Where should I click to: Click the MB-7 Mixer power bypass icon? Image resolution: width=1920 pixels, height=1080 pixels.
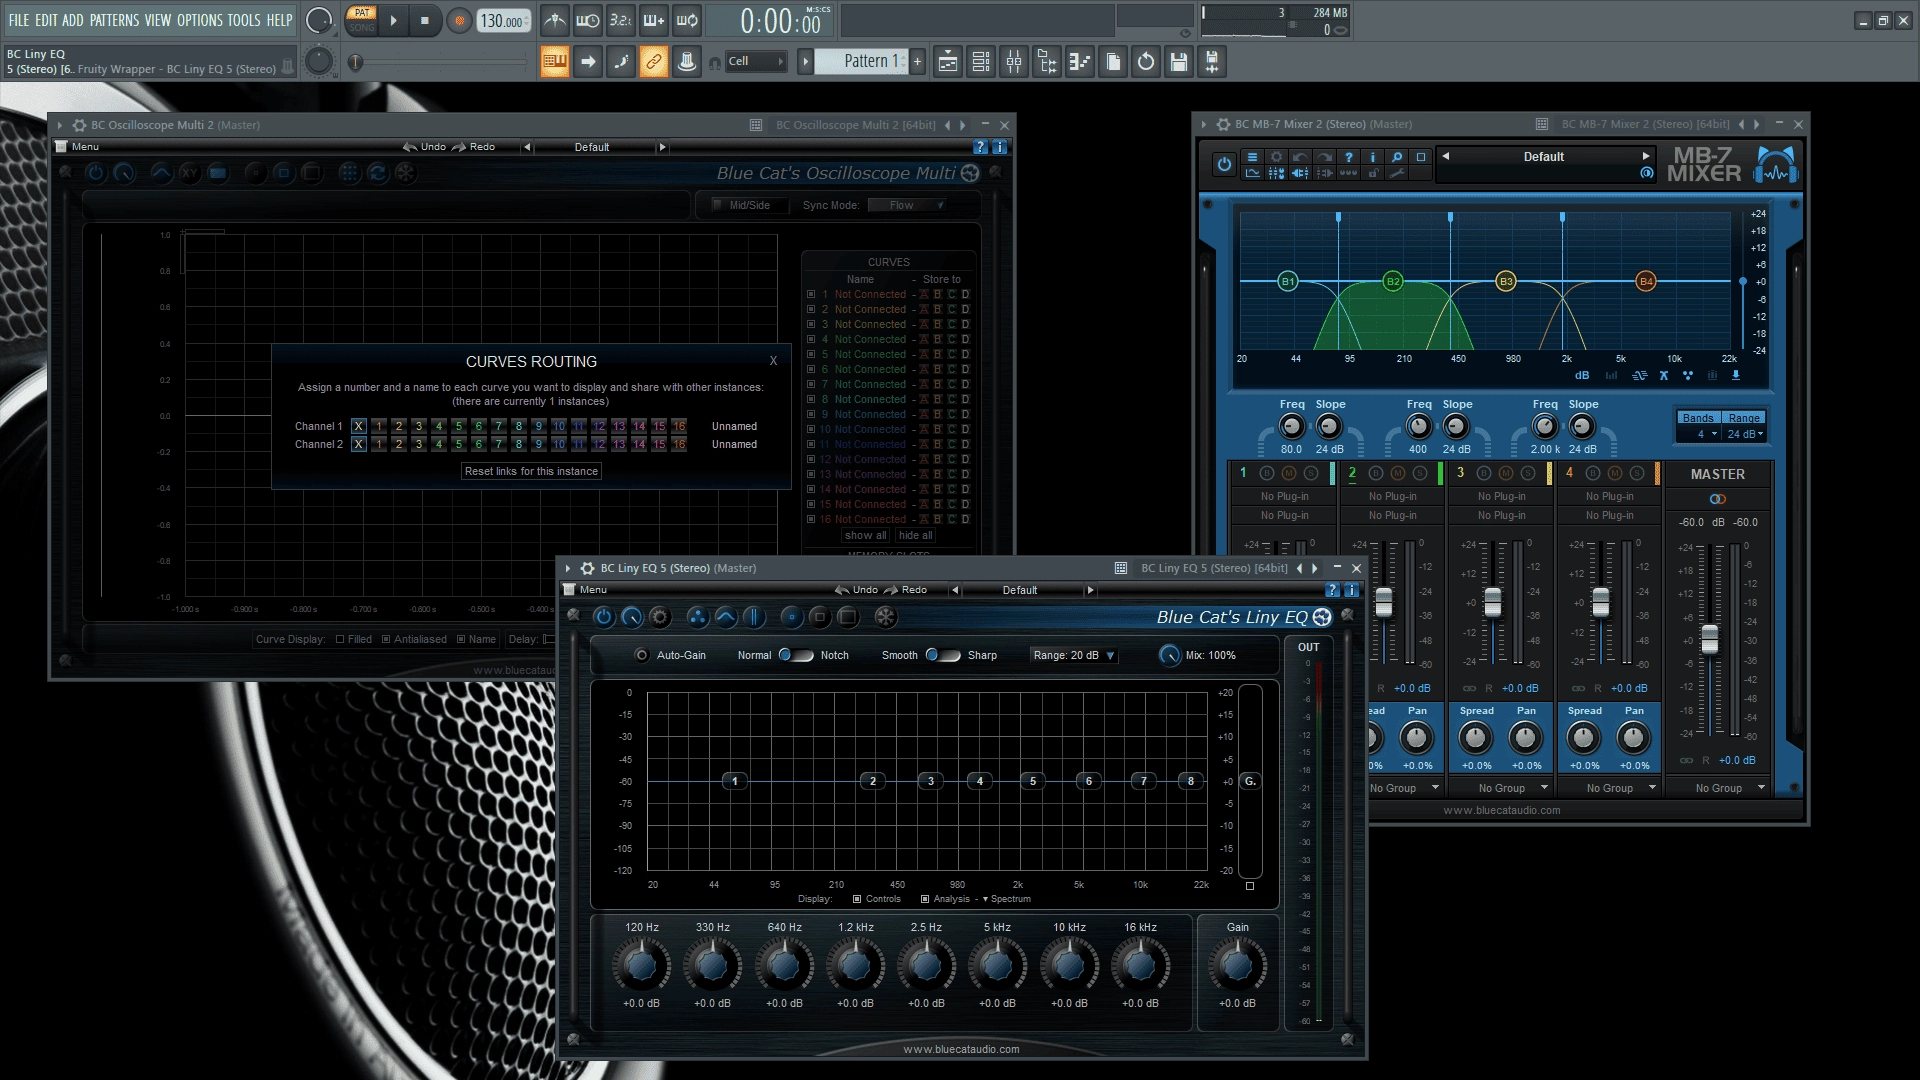(1224, 165)
